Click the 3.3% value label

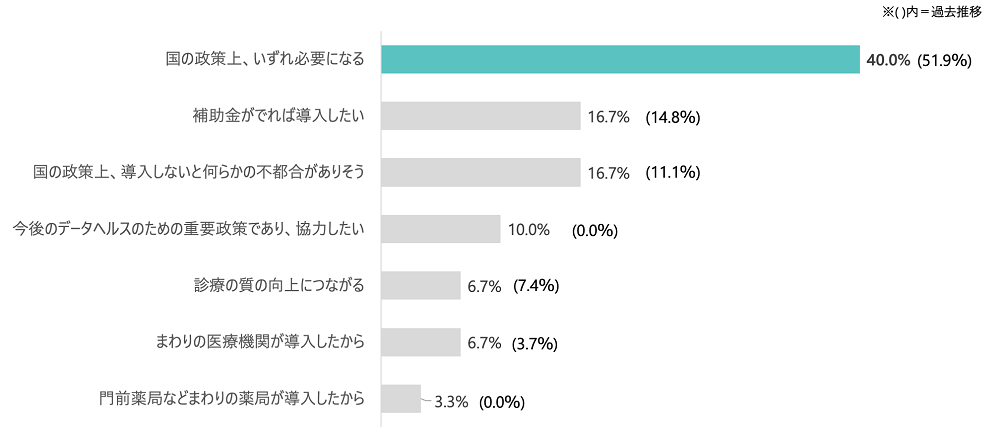tap(452, 401)
